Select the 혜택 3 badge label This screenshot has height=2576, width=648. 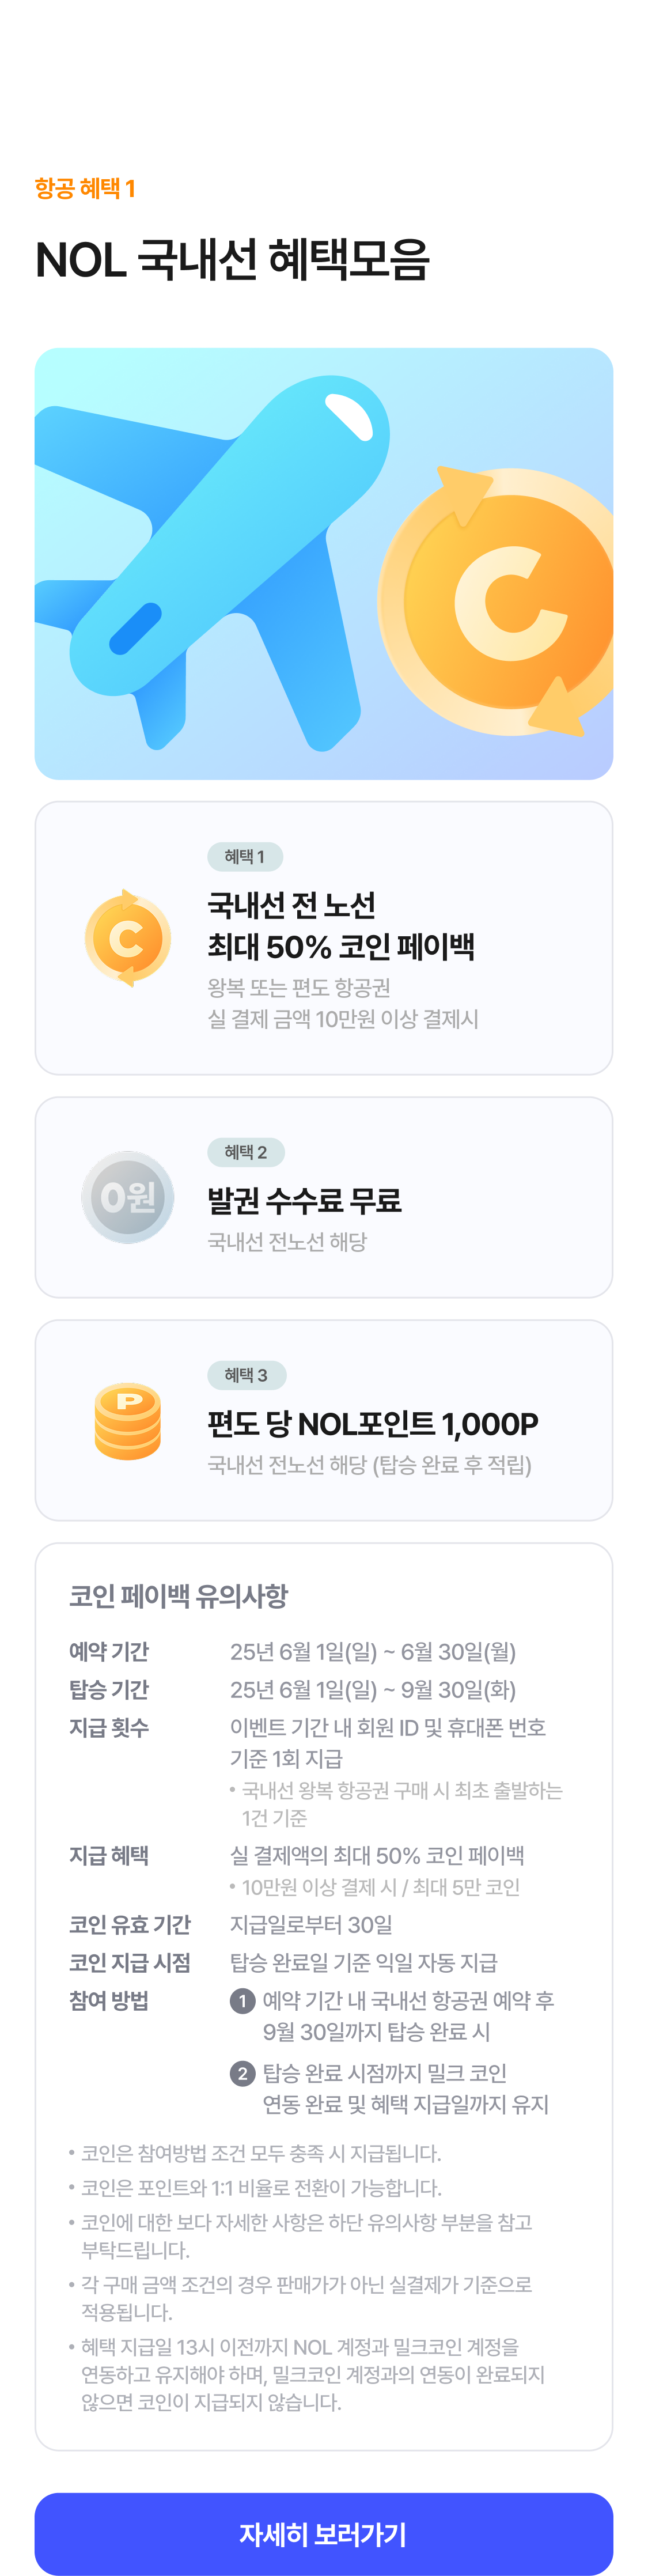point(247,1375)
